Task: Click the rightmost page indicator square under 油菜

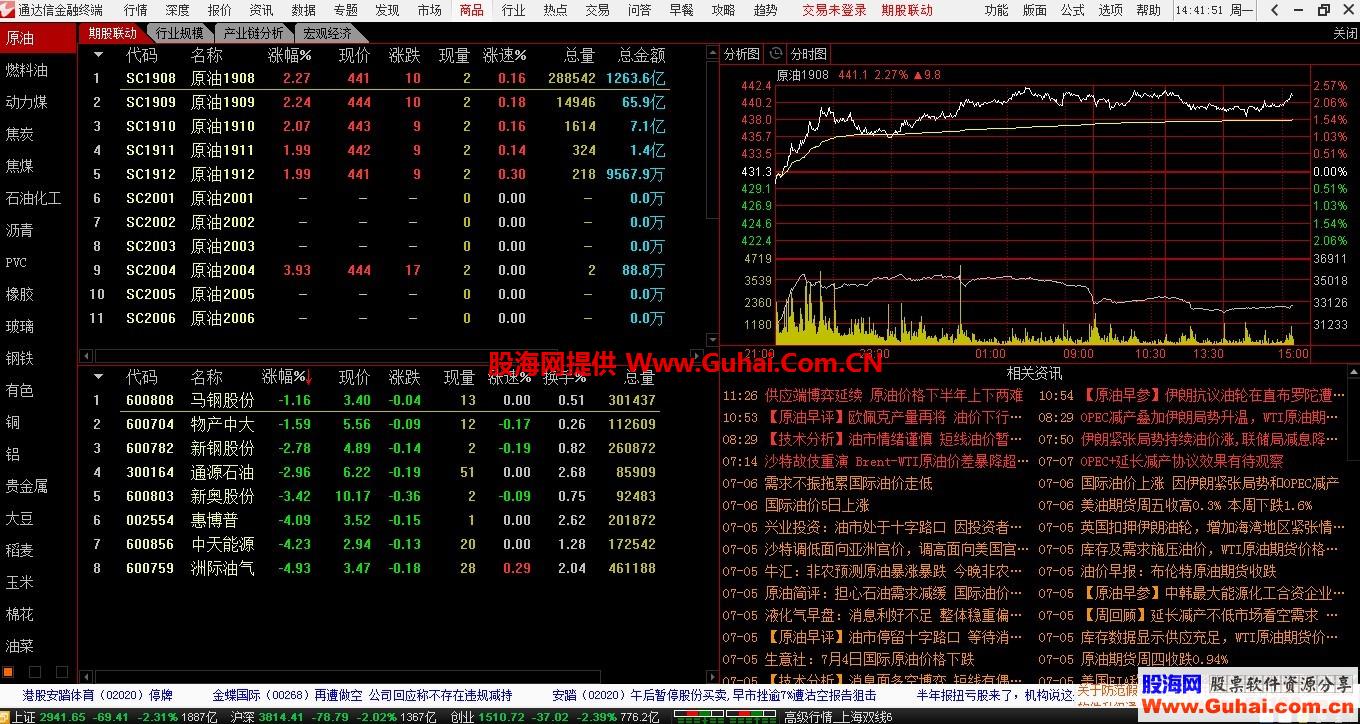Action: click(62, 672)
